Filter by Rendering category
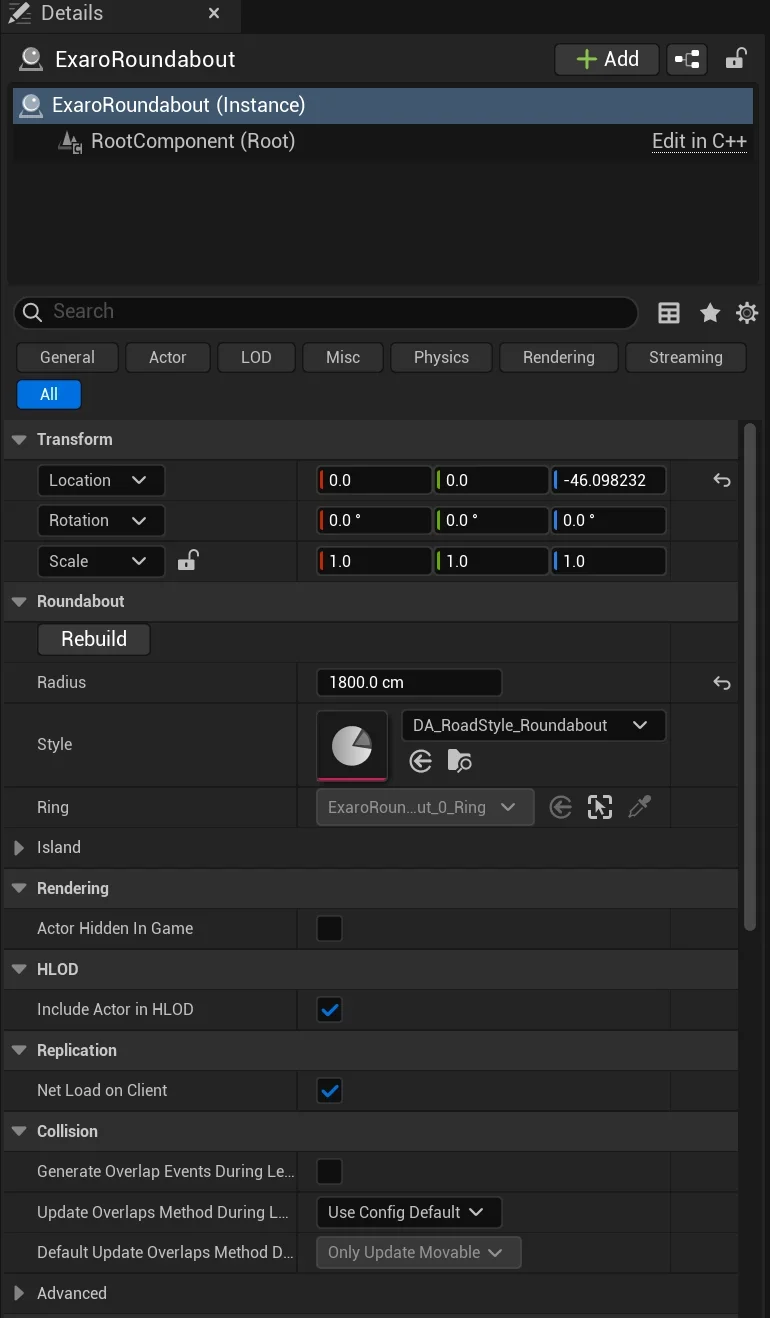Screen dimensions: 770x1318 click(559, 357)
